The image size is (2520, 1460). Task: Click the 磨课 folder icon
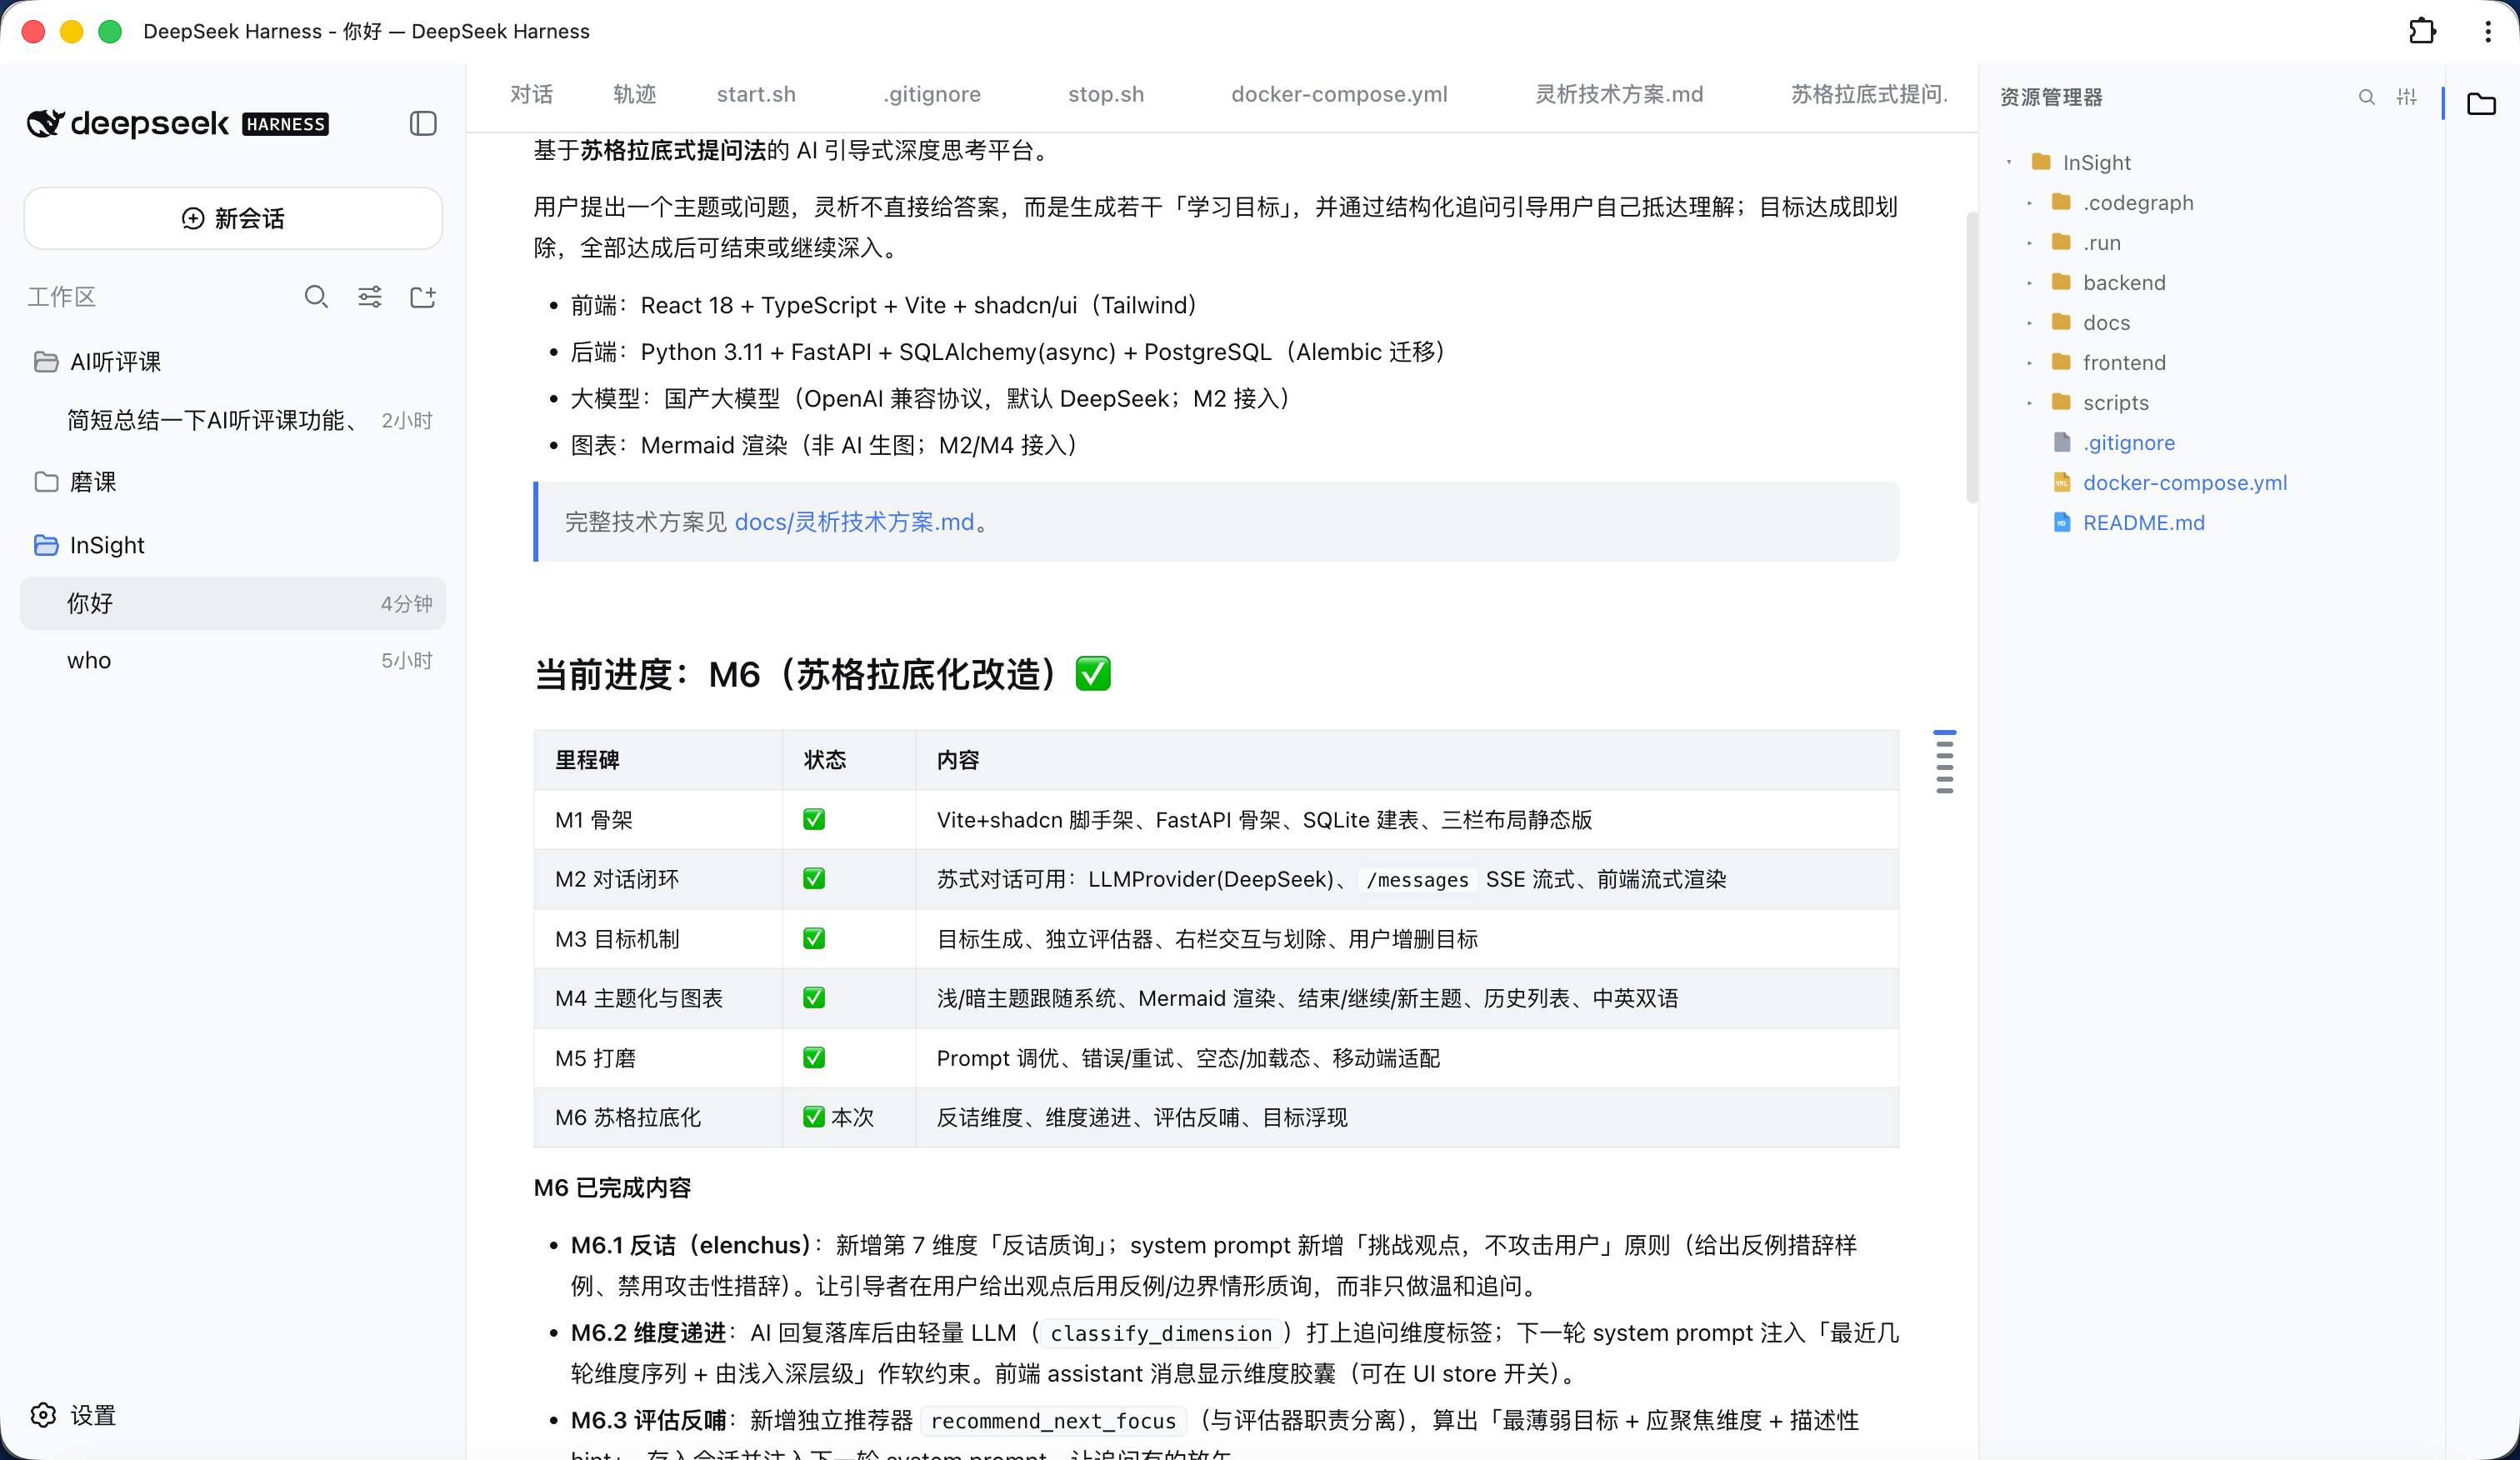point(46,482)
